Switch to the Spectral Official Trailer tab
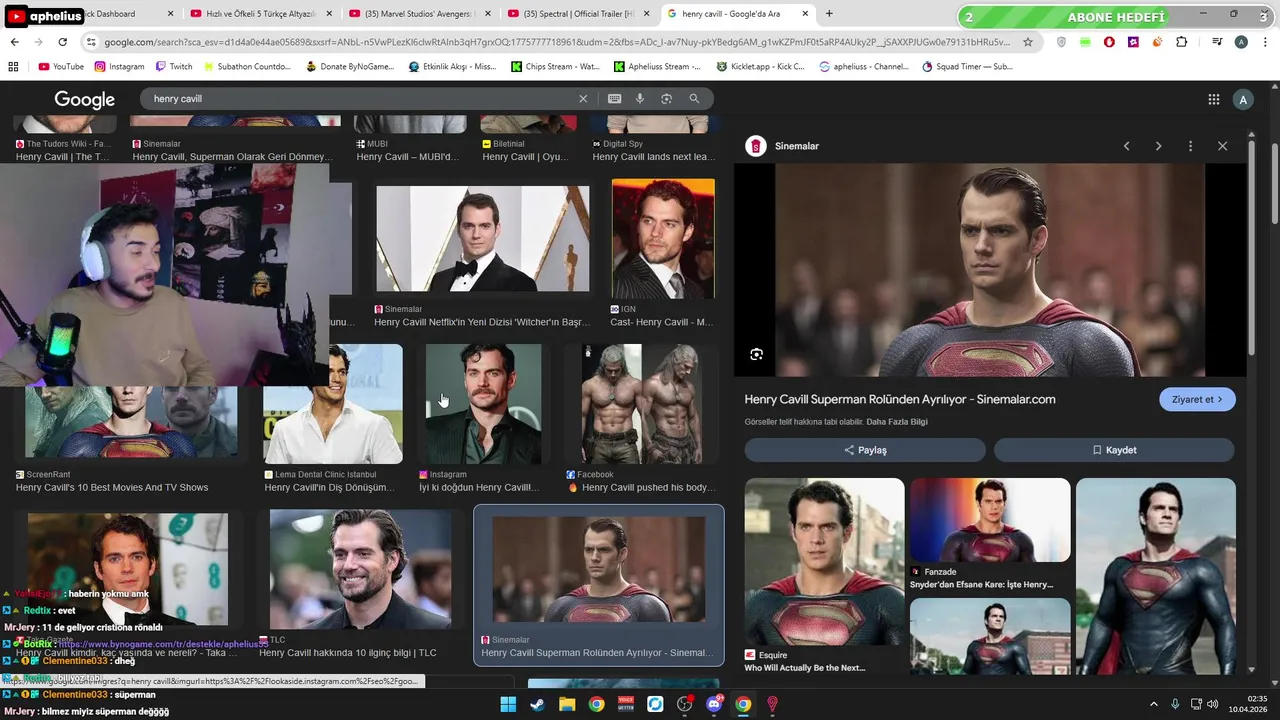The image size is (1280, 720). [x=580, y=14]
